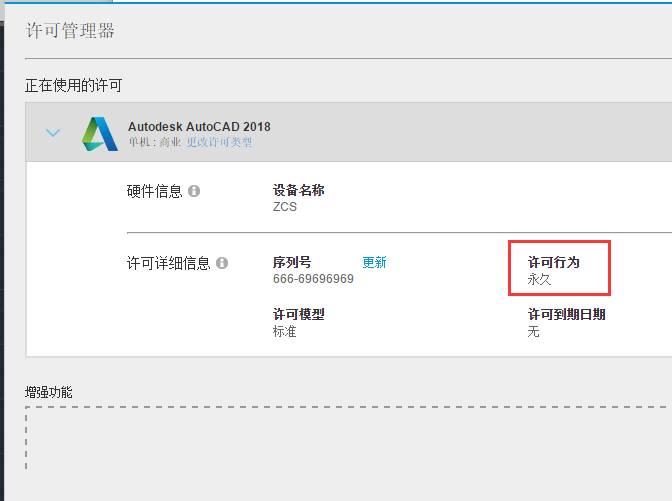Select the device name value ZCS
This screenshot has width=672, height=501.
pyautogui.click(x=285, y=207)
